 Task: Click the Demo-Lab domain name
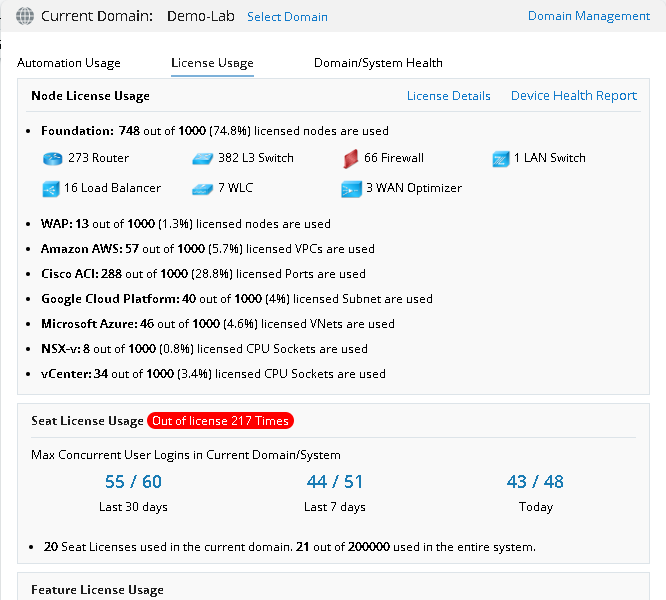pyautogui.click(x=200, y=16)
